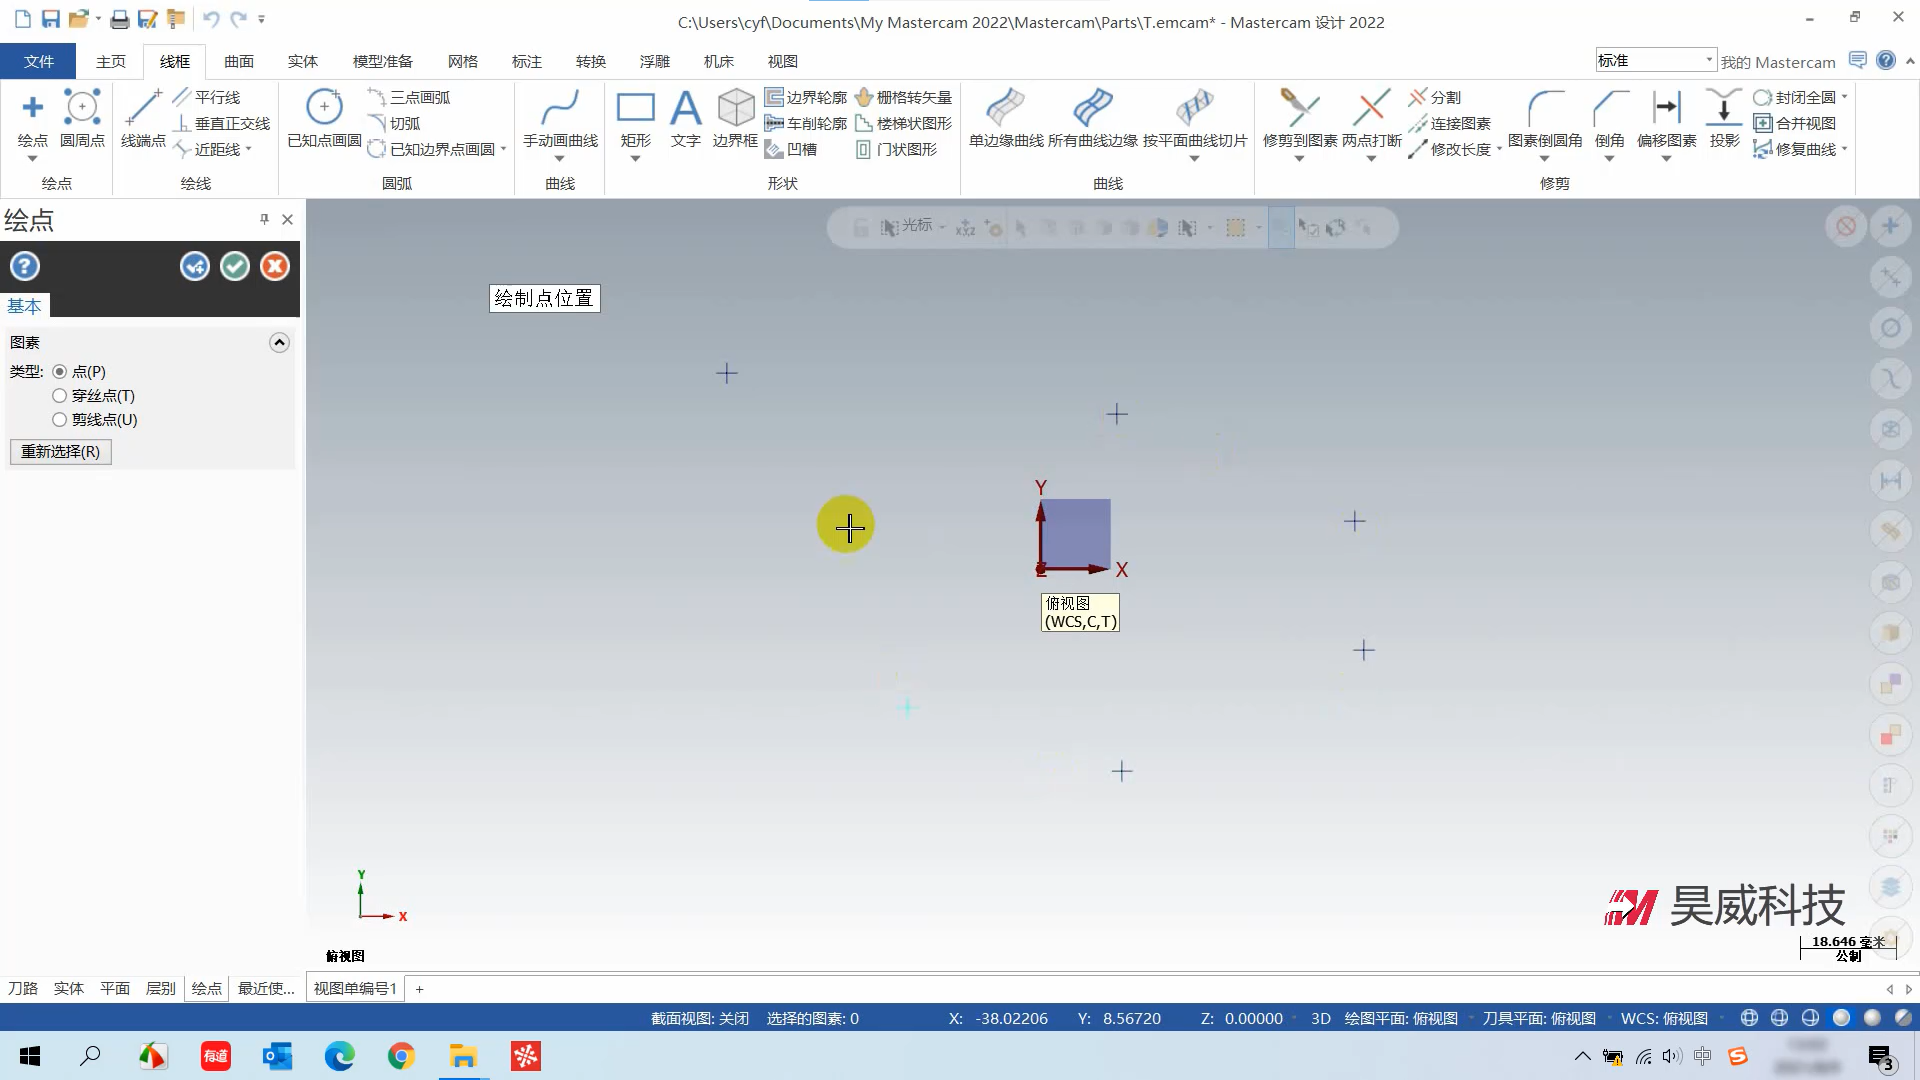This screenshot has width=1920, height=1080.
Task: Select the 剪线点(U) radio button
Action: point(60,420)
